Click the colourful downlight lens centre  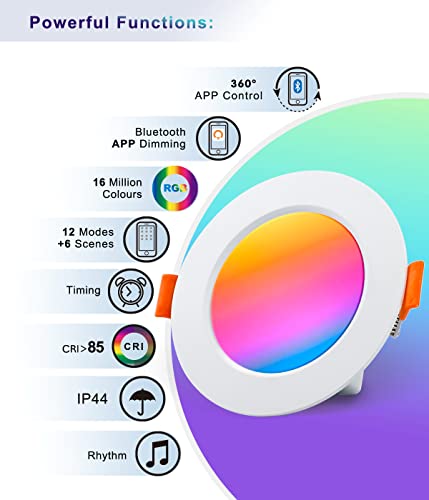point(288,292)
